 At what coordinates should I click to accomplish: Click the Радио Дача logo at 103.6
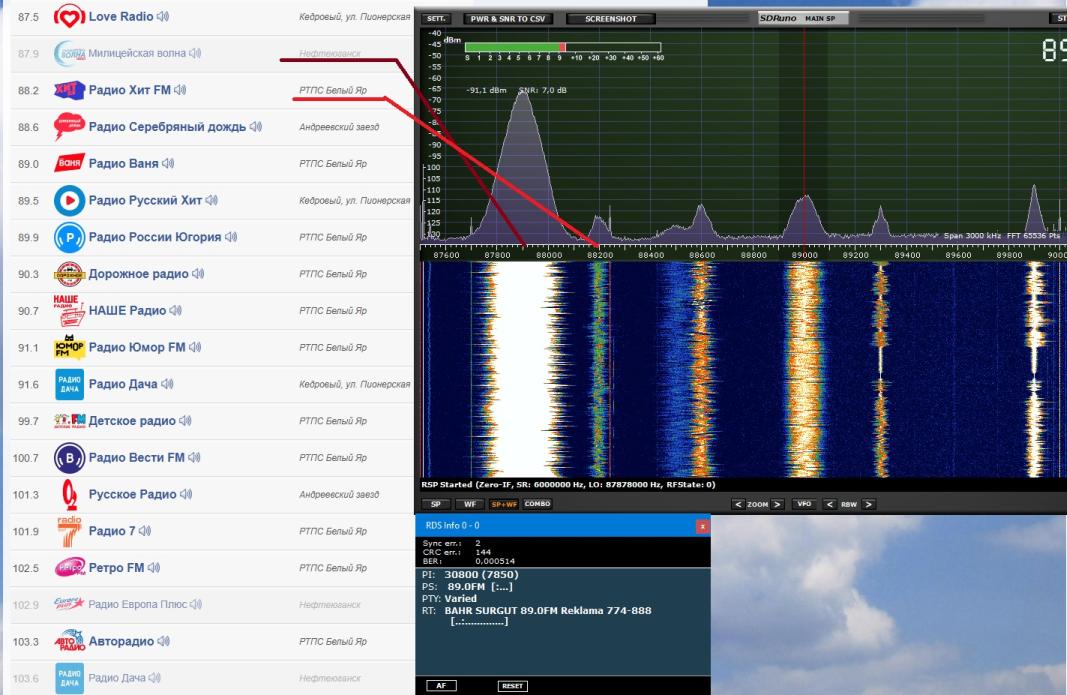(x=69, y=678)
